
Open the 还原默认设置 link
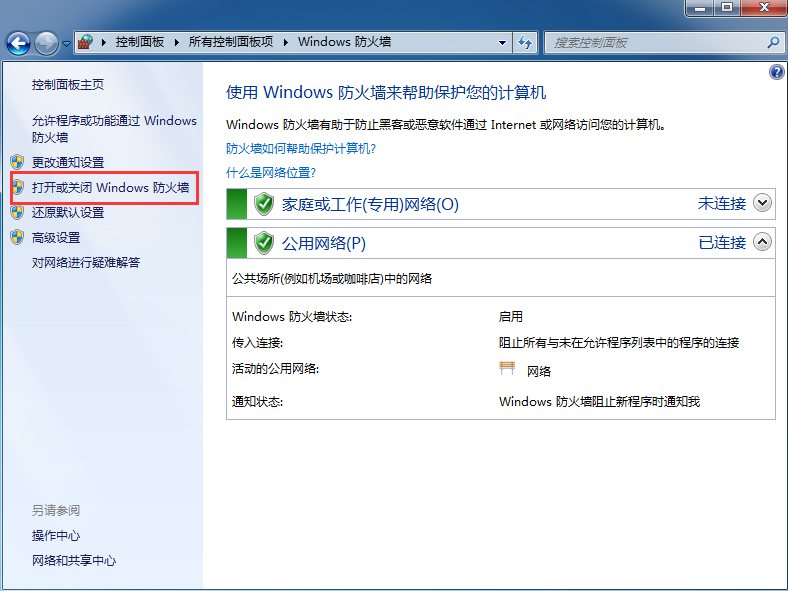[68, 213]
